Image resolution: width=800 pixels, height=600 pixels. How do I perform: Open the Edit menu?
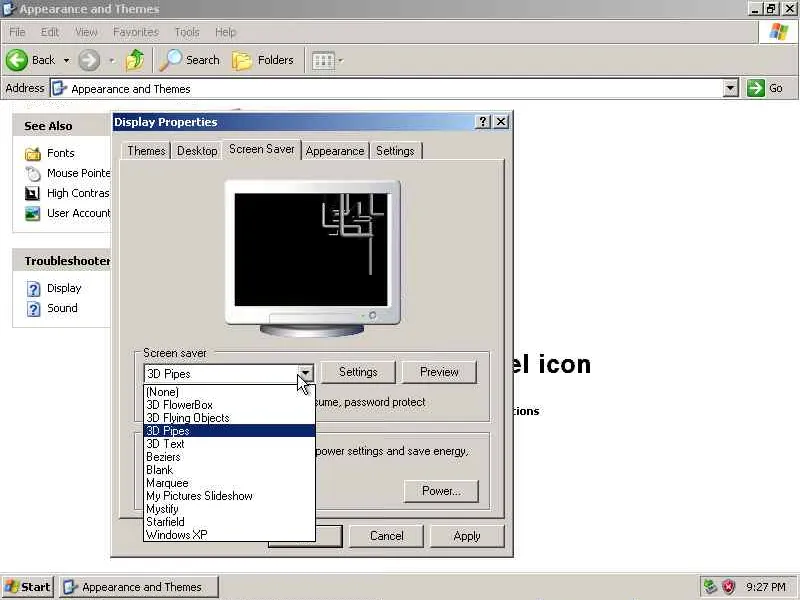tap(49, 32)
